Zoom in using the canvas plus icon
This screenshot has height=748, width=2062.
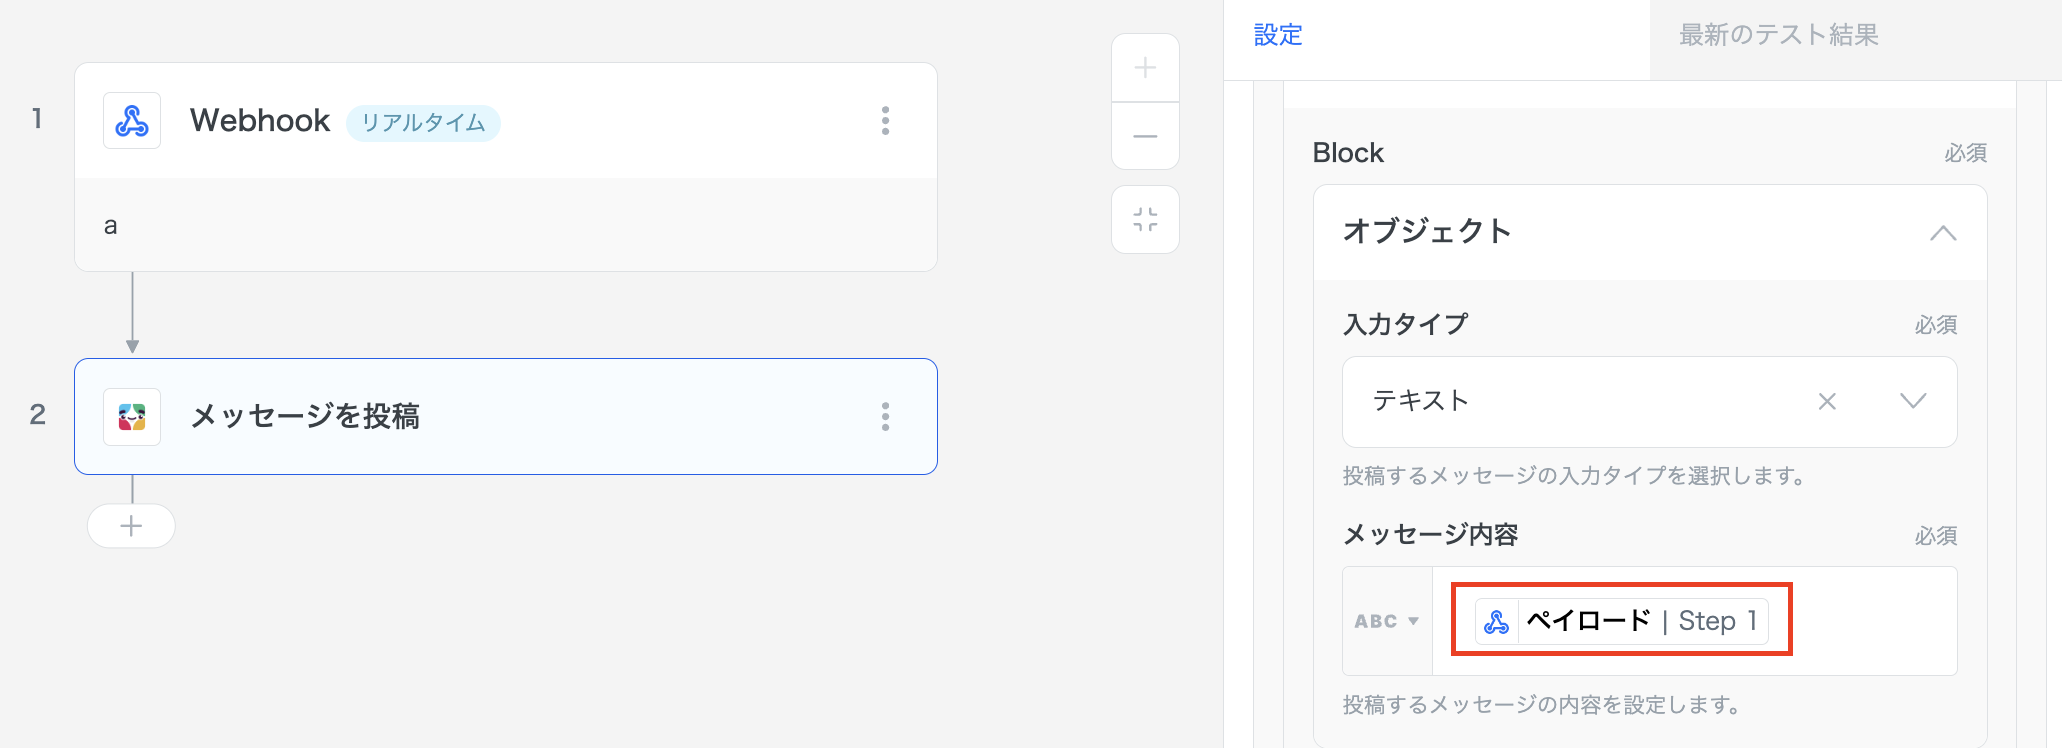pos(1144,67)
